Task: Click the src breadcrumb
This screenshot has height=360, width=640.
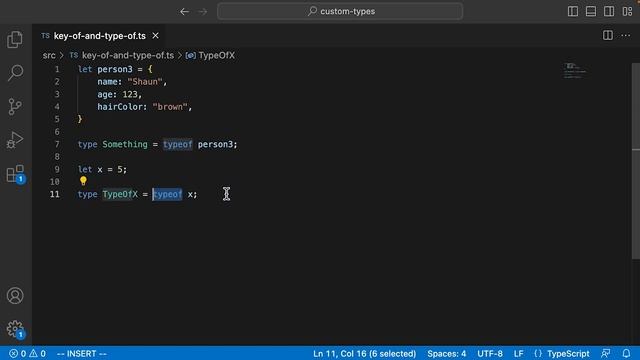Action: 49,56
